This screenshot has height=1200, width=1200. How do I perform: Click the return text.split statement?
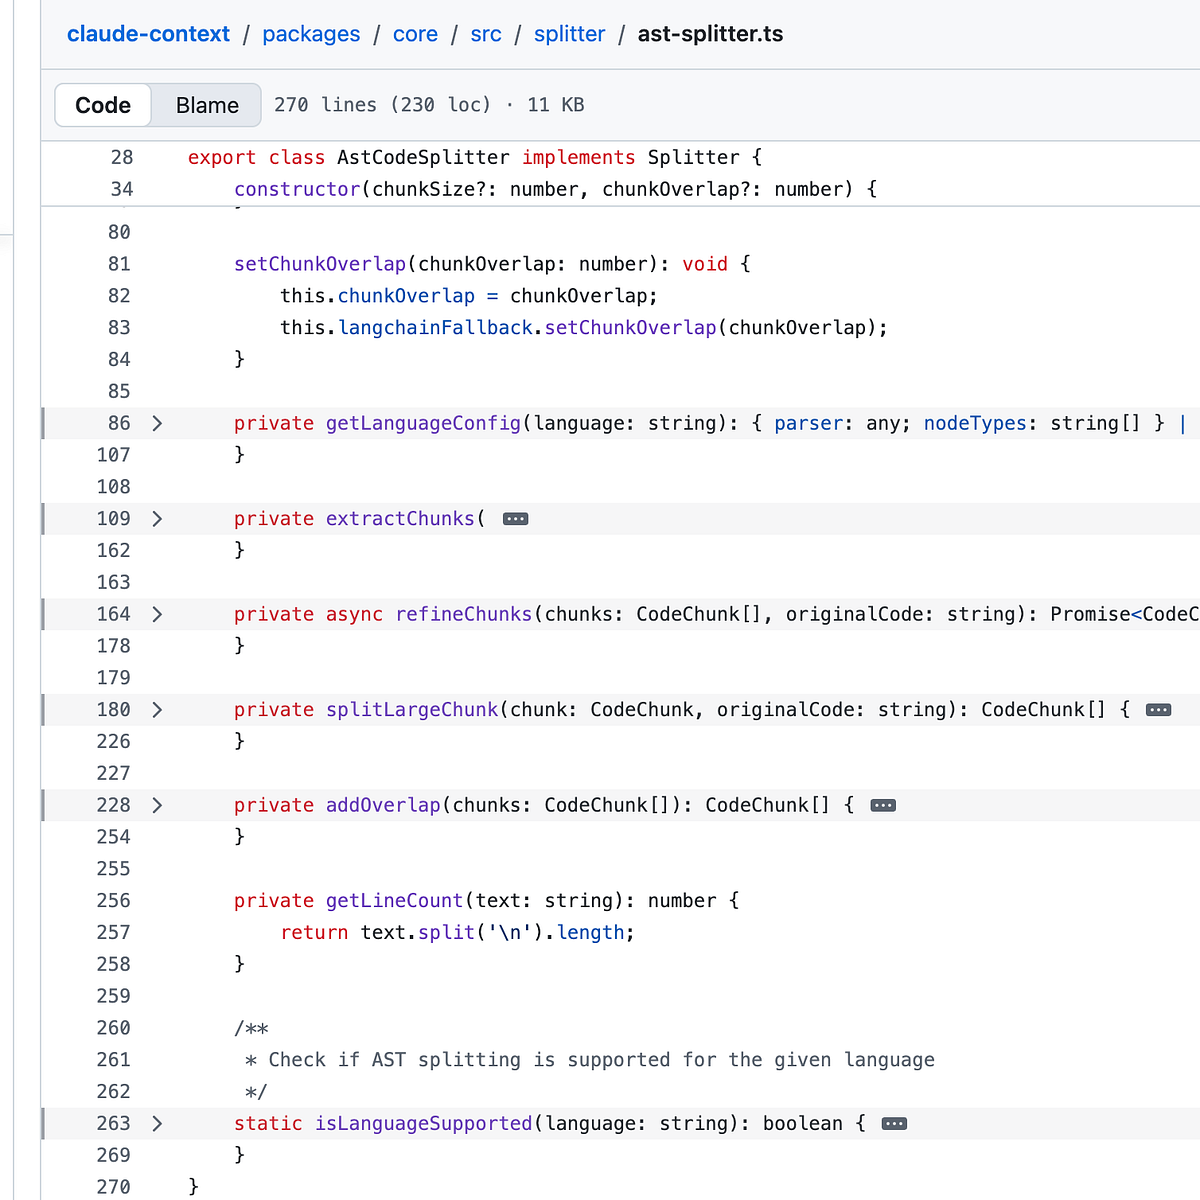point(457,932)
